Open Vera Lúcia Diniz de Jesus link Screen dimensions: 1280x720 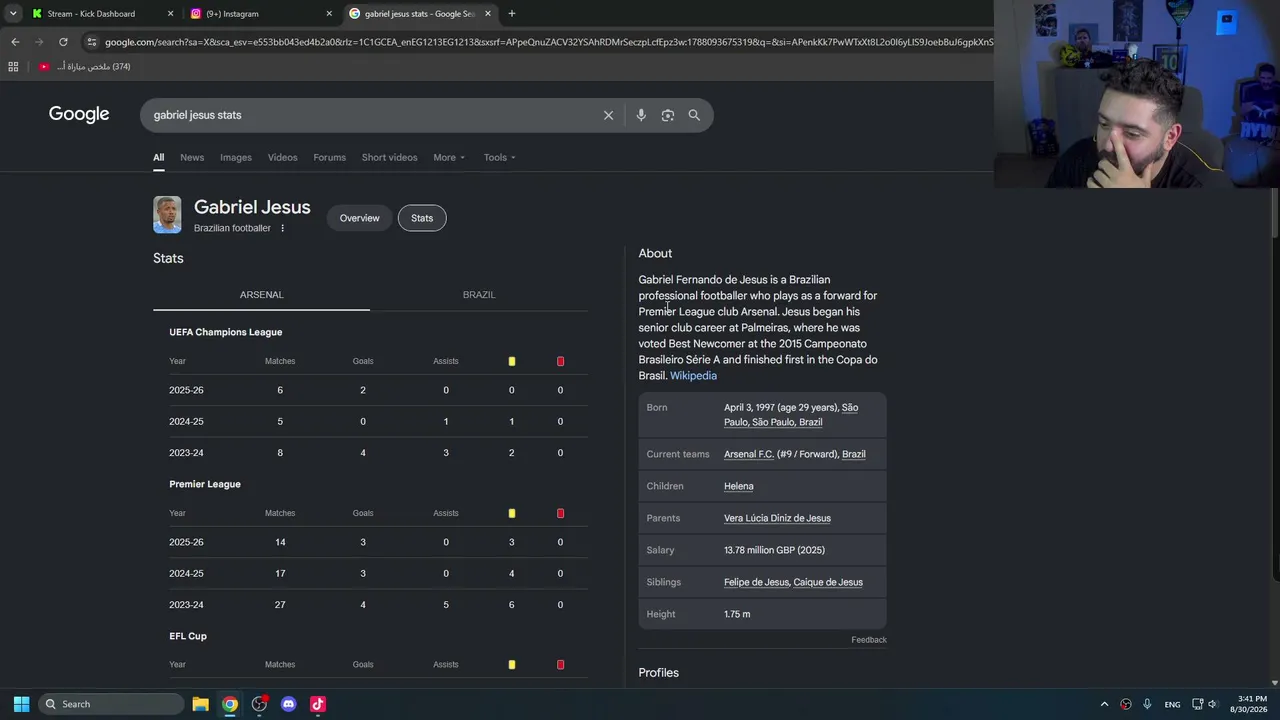tap(777, 518)
